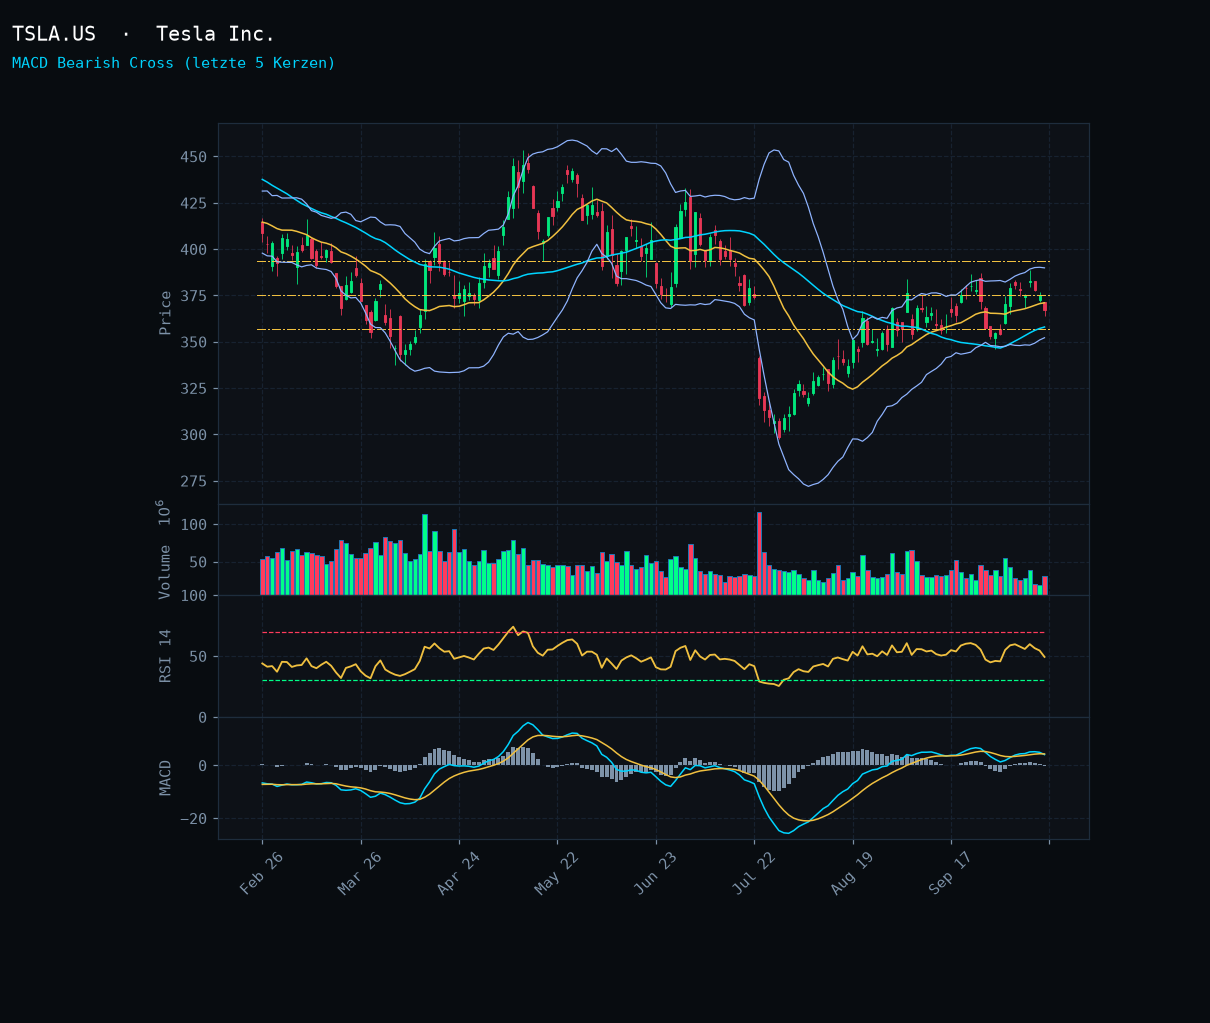Click the 375 price axis label
Screen dimensions: 1210x1023
(x=194, y=296)
